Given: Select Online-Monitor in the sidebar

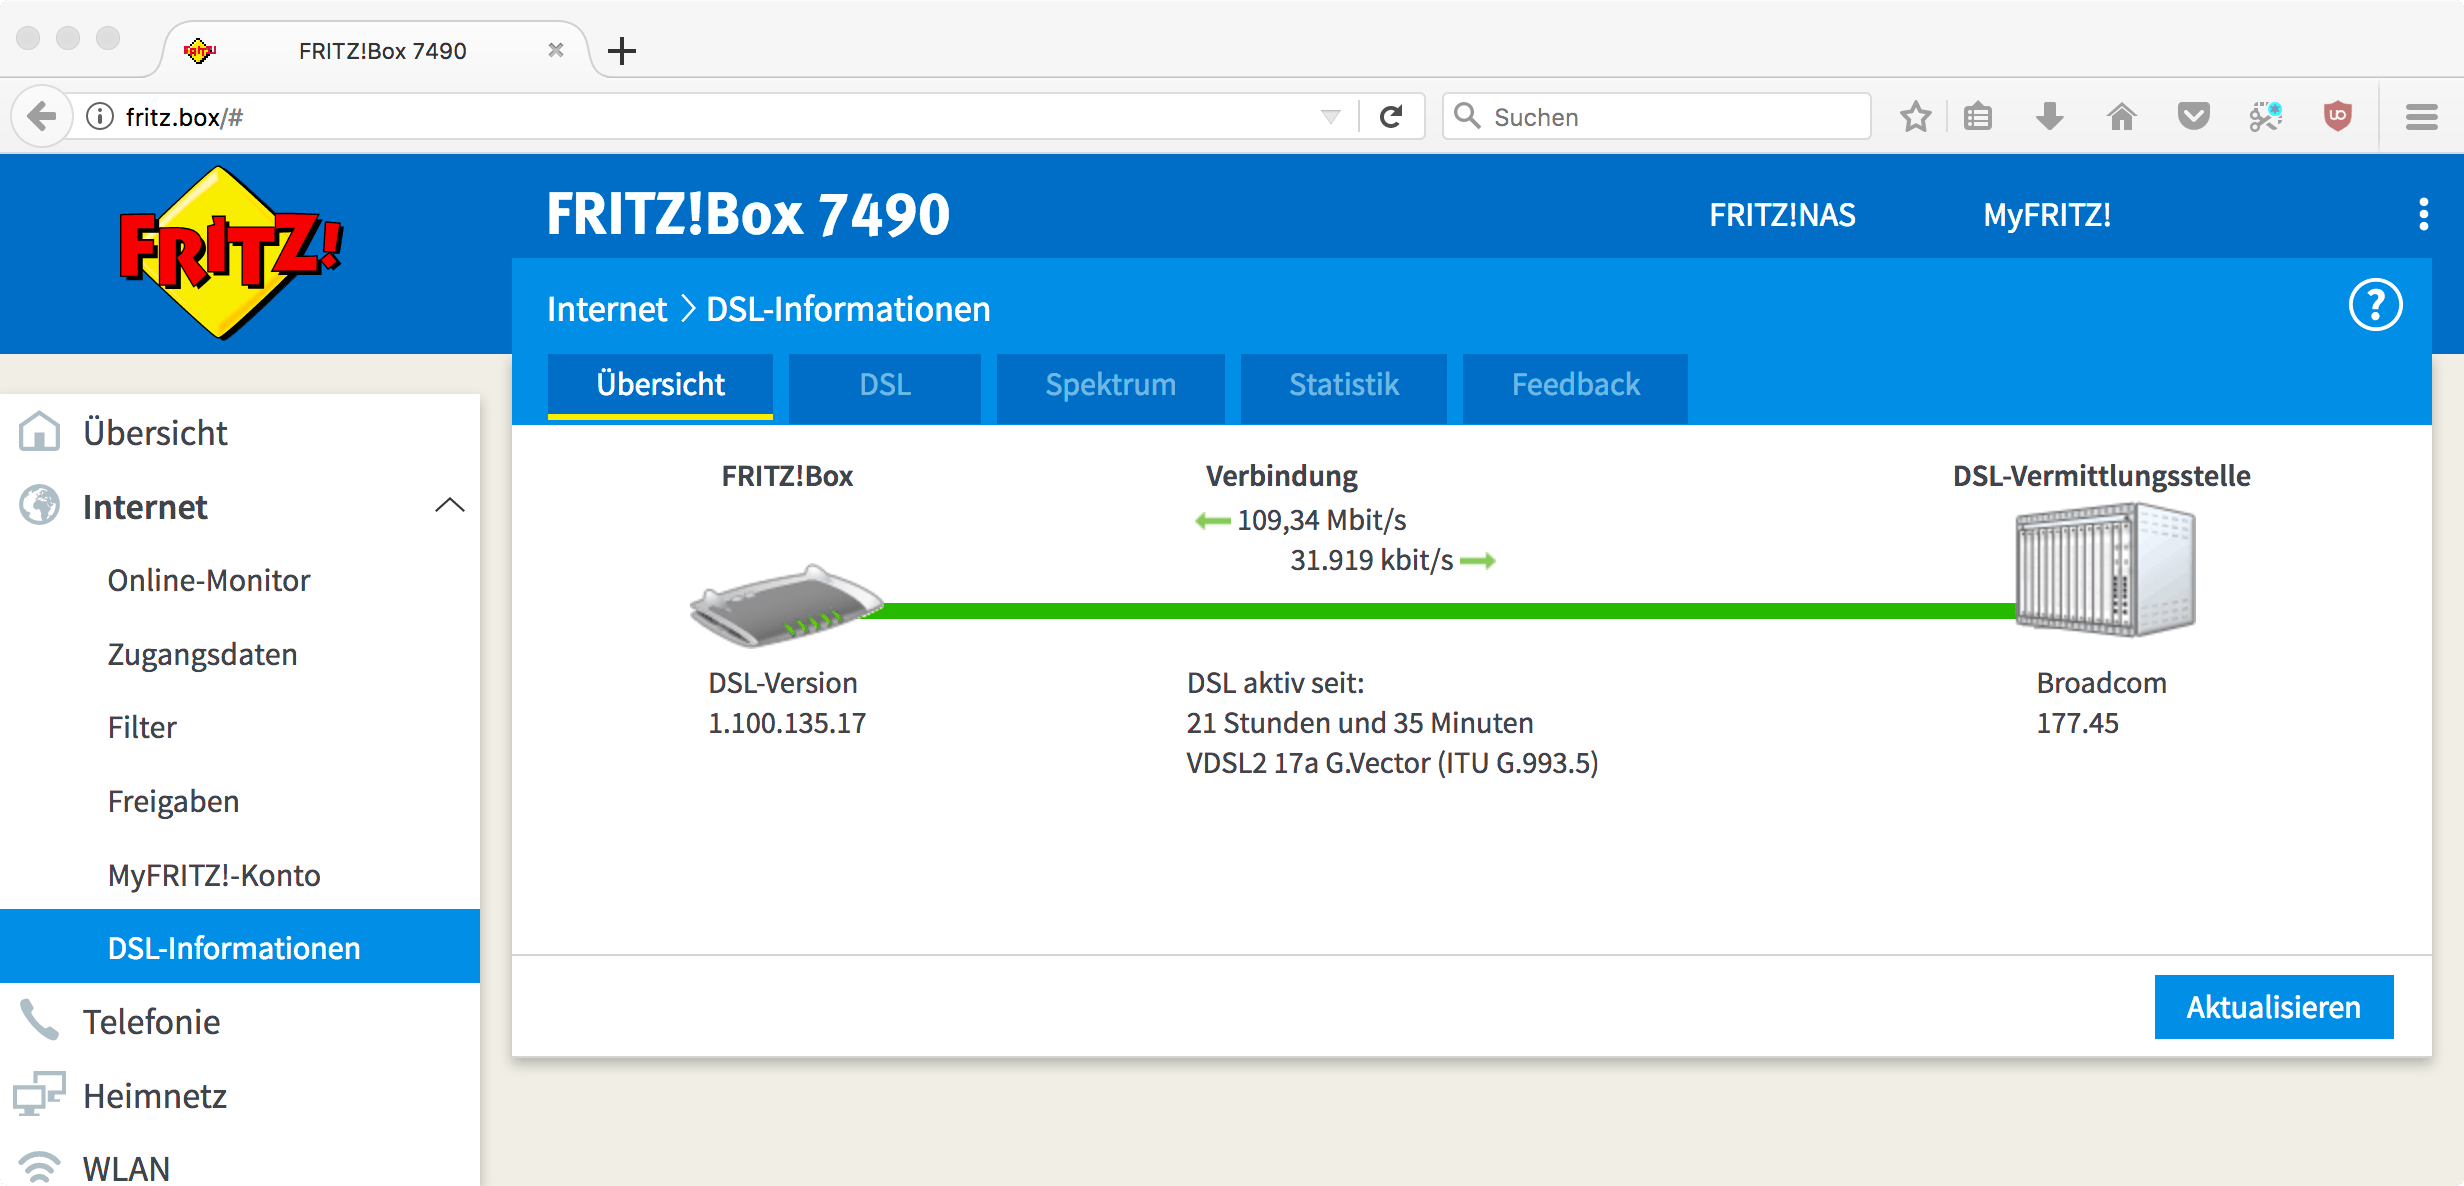Looking at the screenshot, I should tap(209, 580).
